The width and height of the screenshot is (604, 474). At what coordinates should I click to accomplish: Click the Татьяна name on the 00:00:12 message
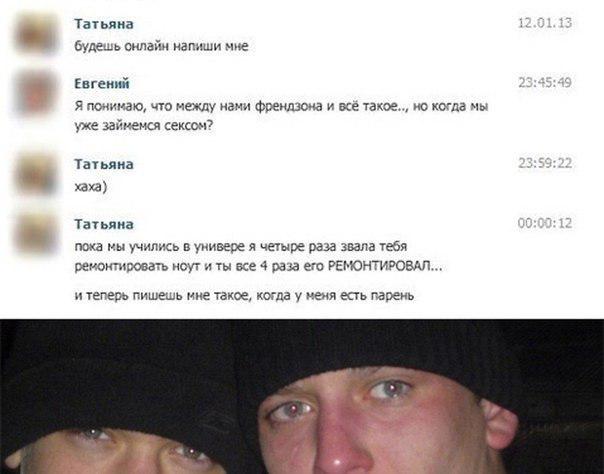coord(104,224)
